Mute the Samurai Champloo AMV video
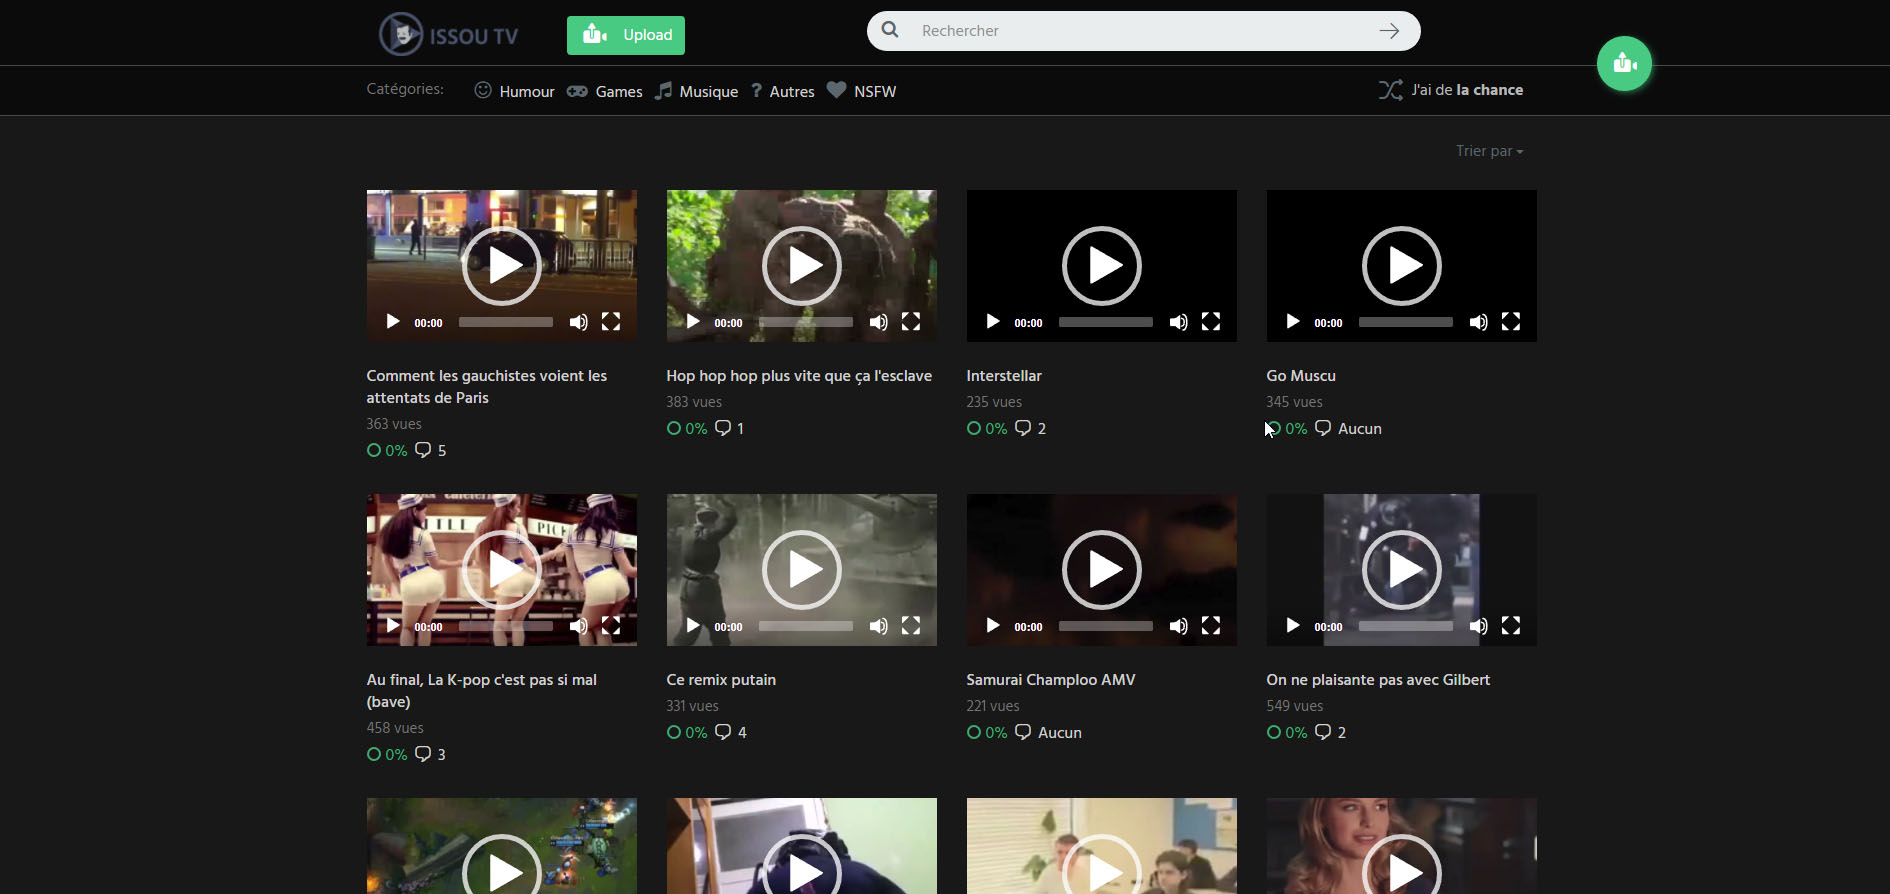 point(1178,626)
